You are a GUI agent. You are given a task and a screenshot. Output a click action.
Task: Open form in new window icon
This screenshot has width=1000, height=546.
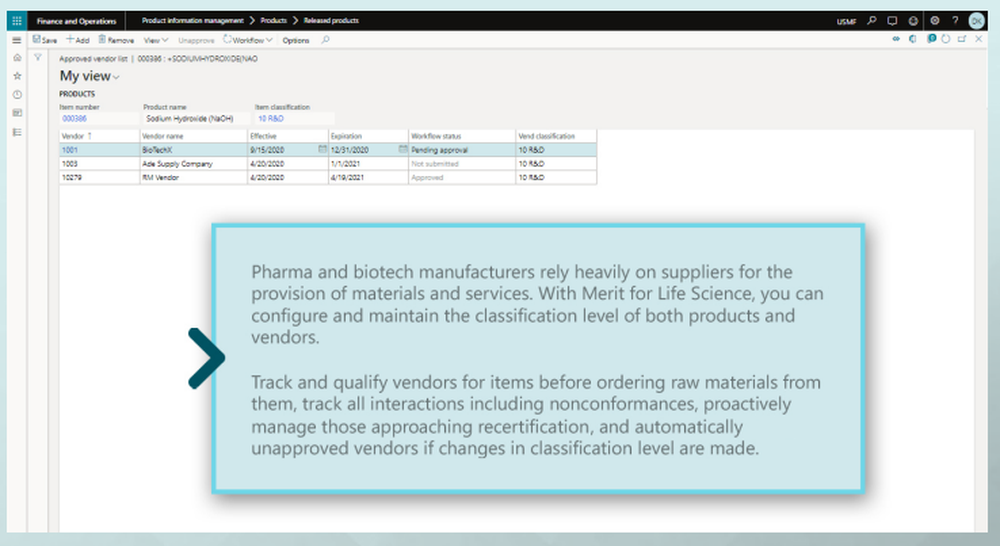(962, 39)
